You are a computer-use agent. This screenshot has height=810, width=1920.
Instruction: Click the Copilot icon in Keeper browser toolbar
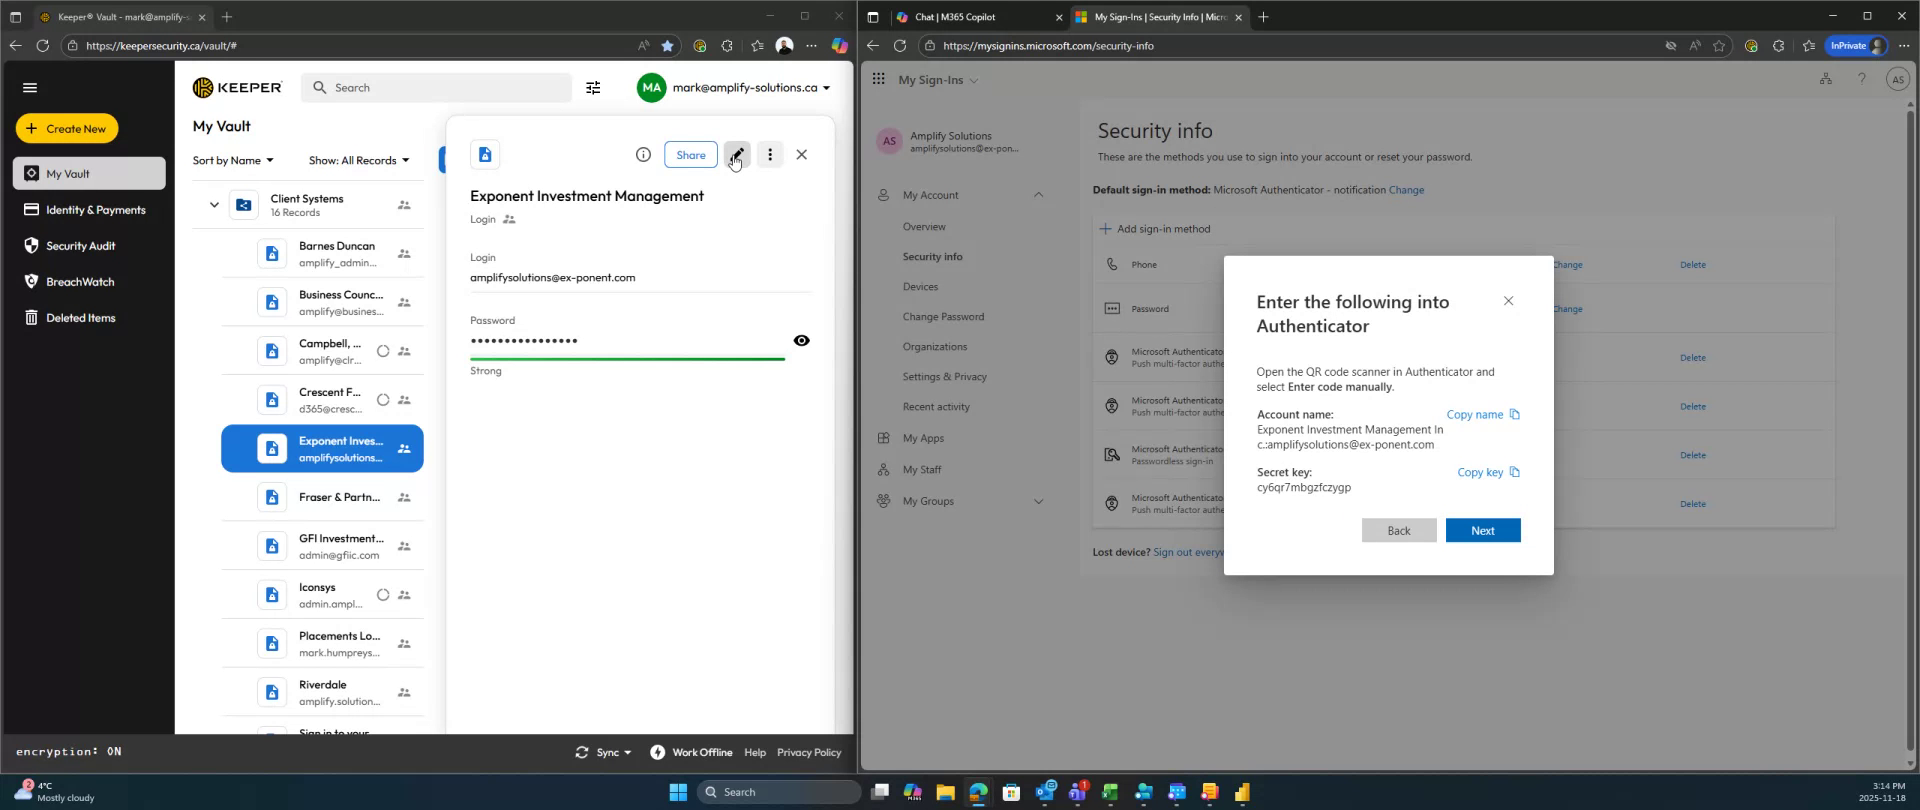click(x=840, y=46)
